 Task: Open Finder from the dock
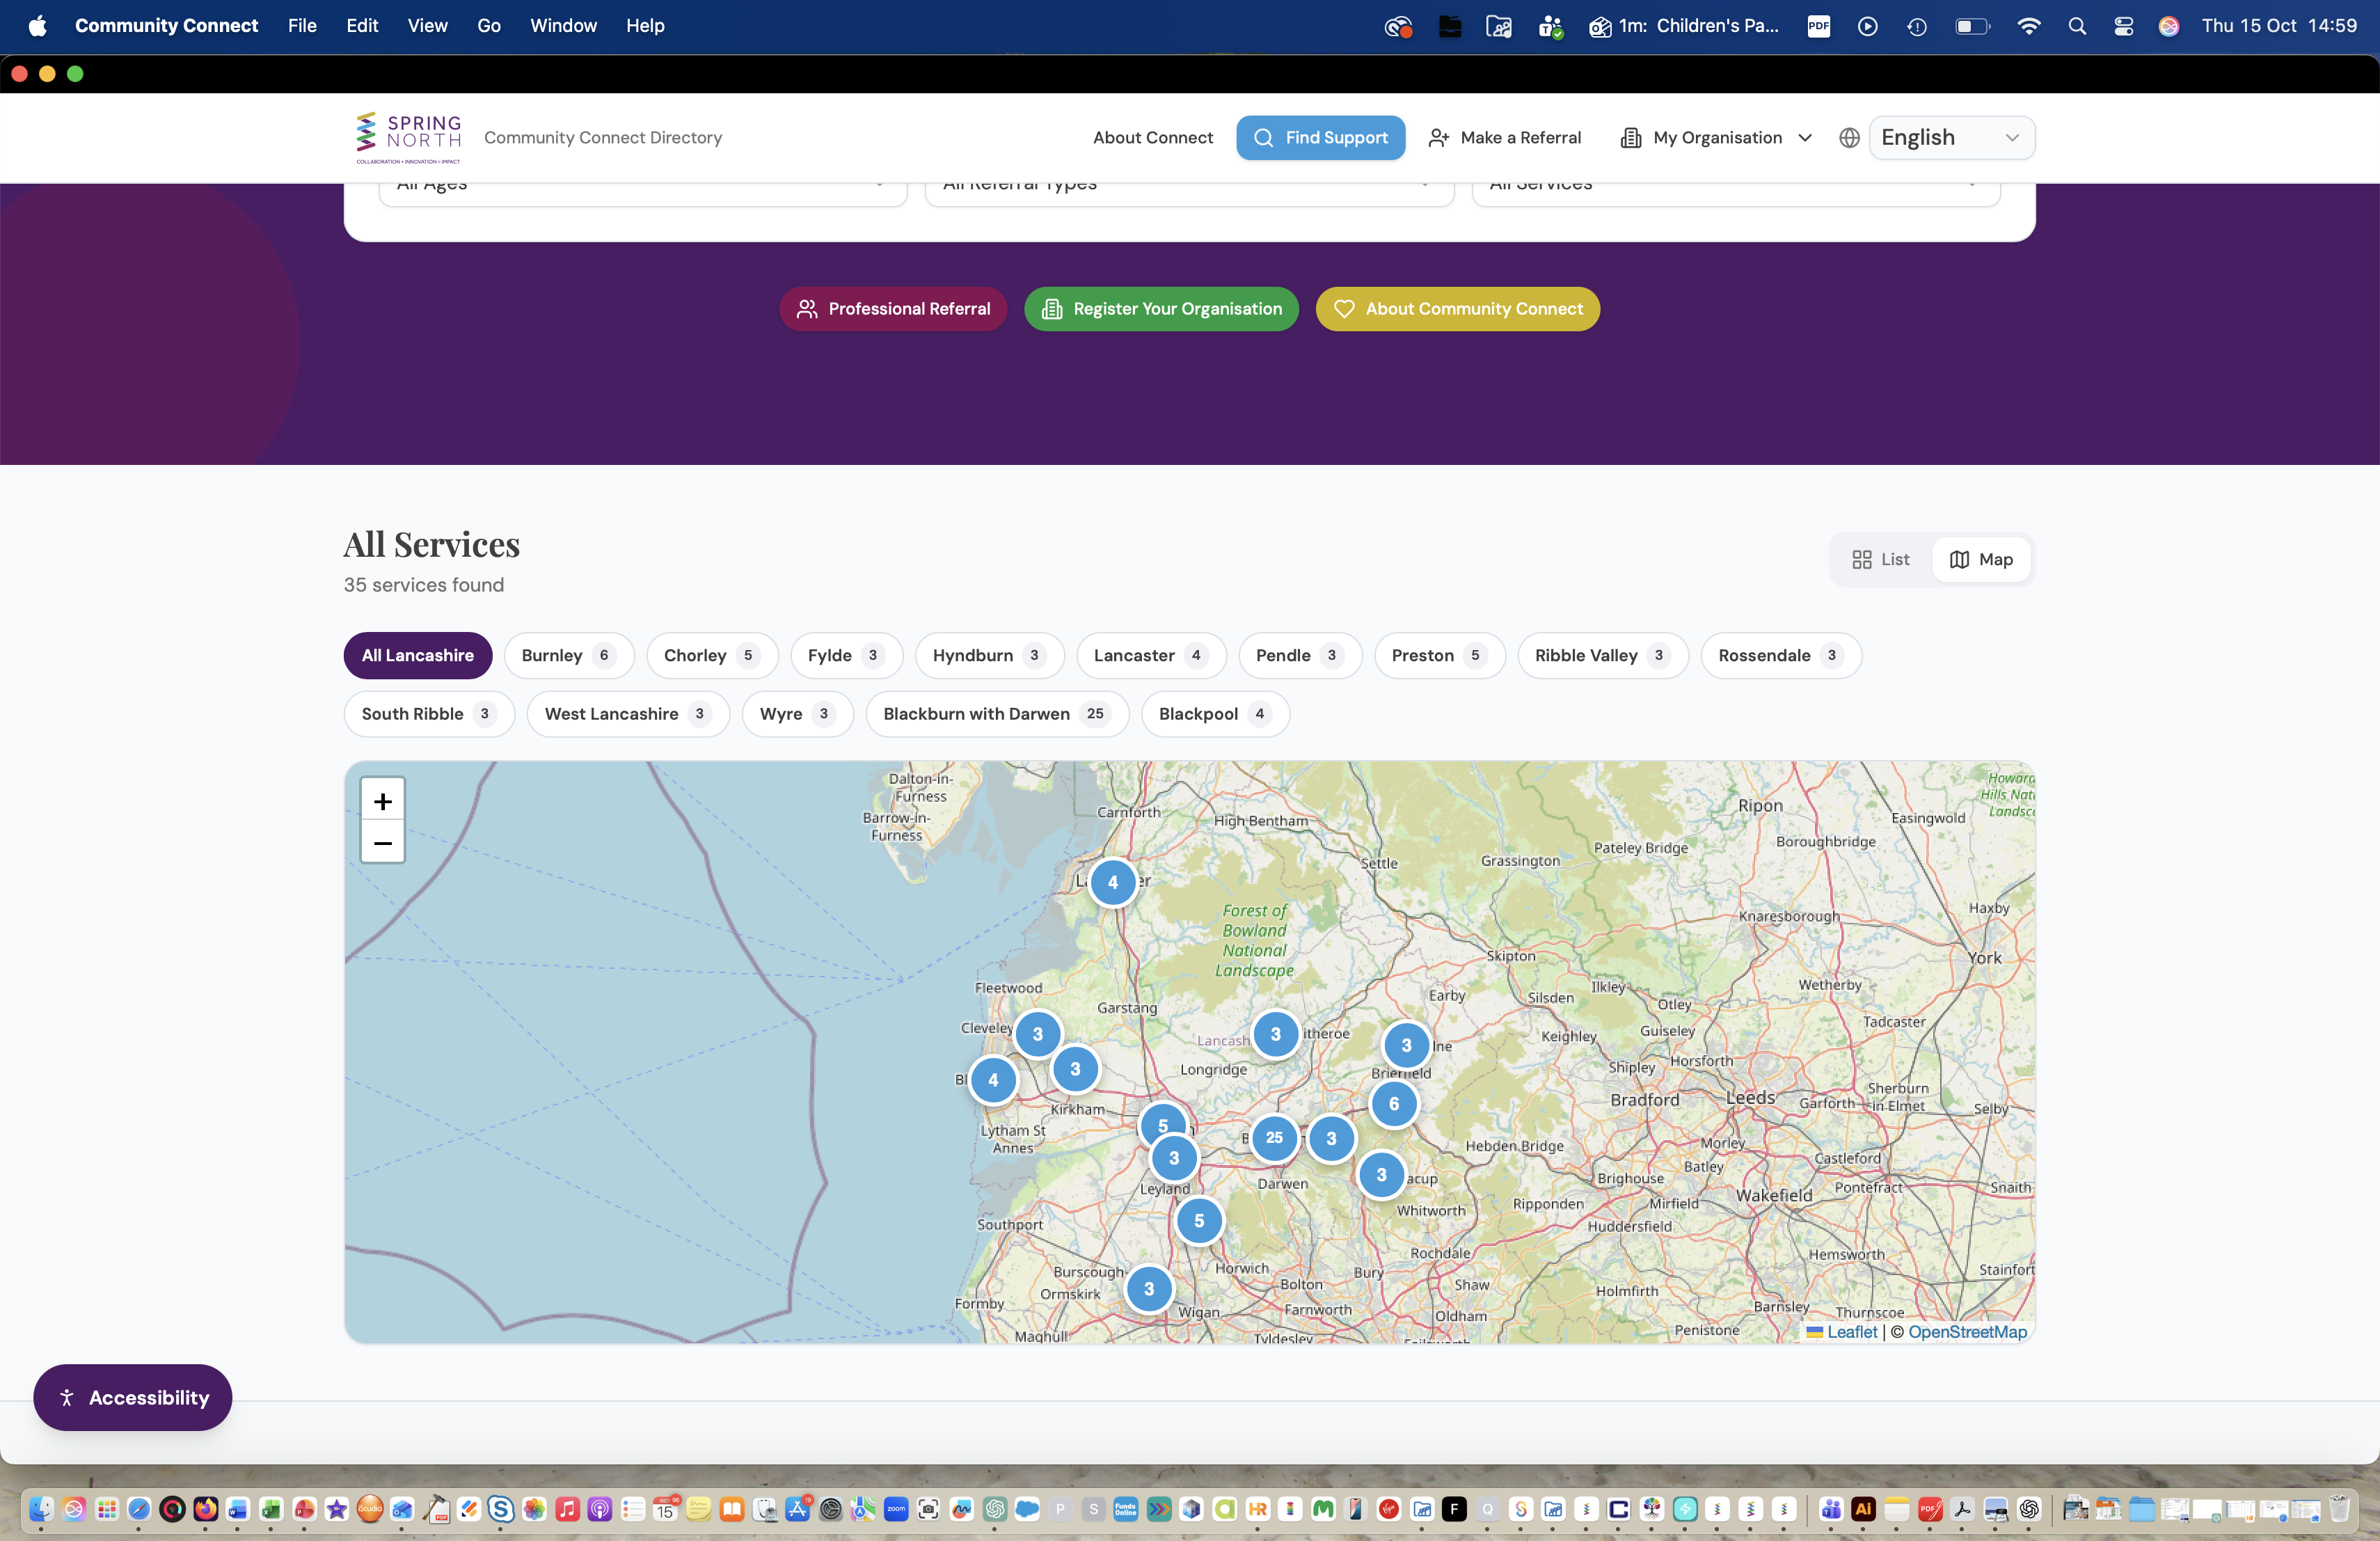tap(41, 1509)
